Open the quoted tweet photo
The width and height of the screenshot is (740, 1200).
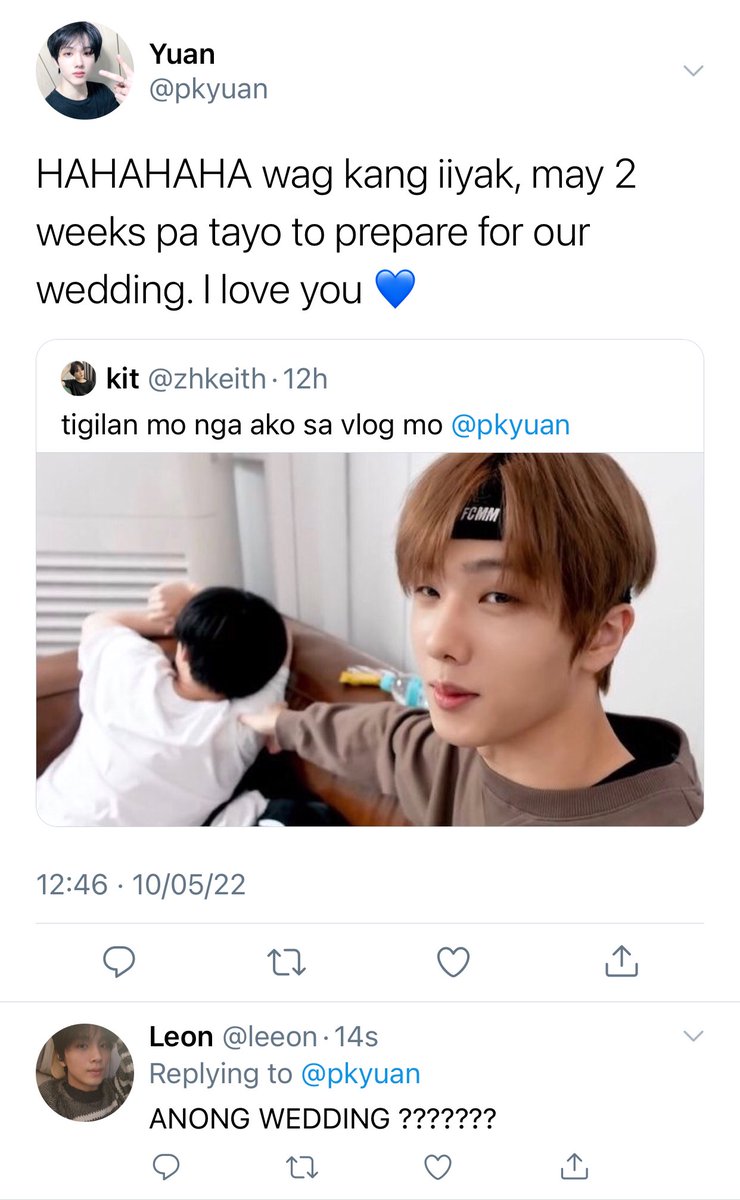[x=370, y=639]
